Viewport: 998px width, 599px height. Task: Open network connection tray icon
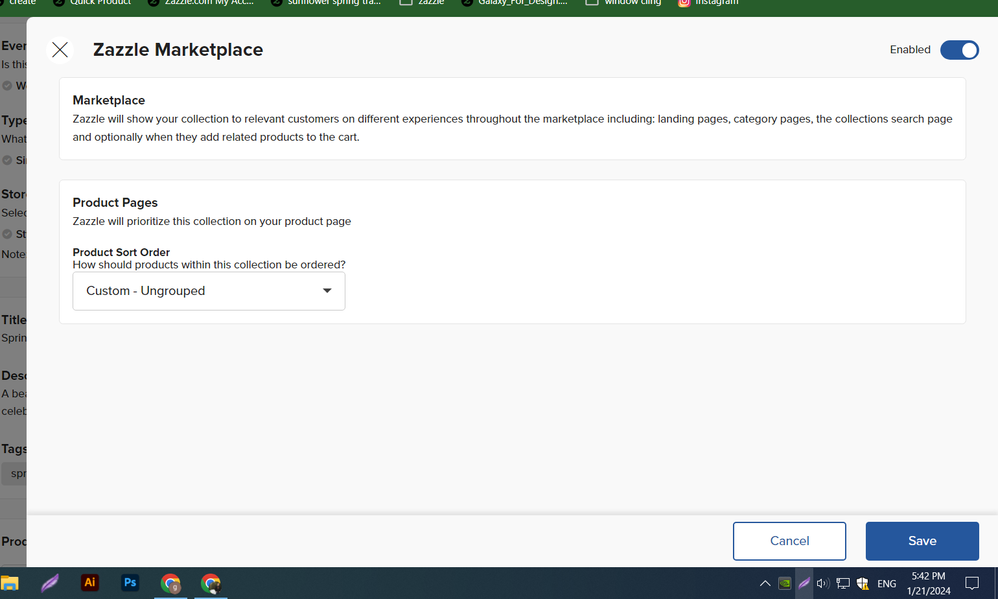[843, 583]
